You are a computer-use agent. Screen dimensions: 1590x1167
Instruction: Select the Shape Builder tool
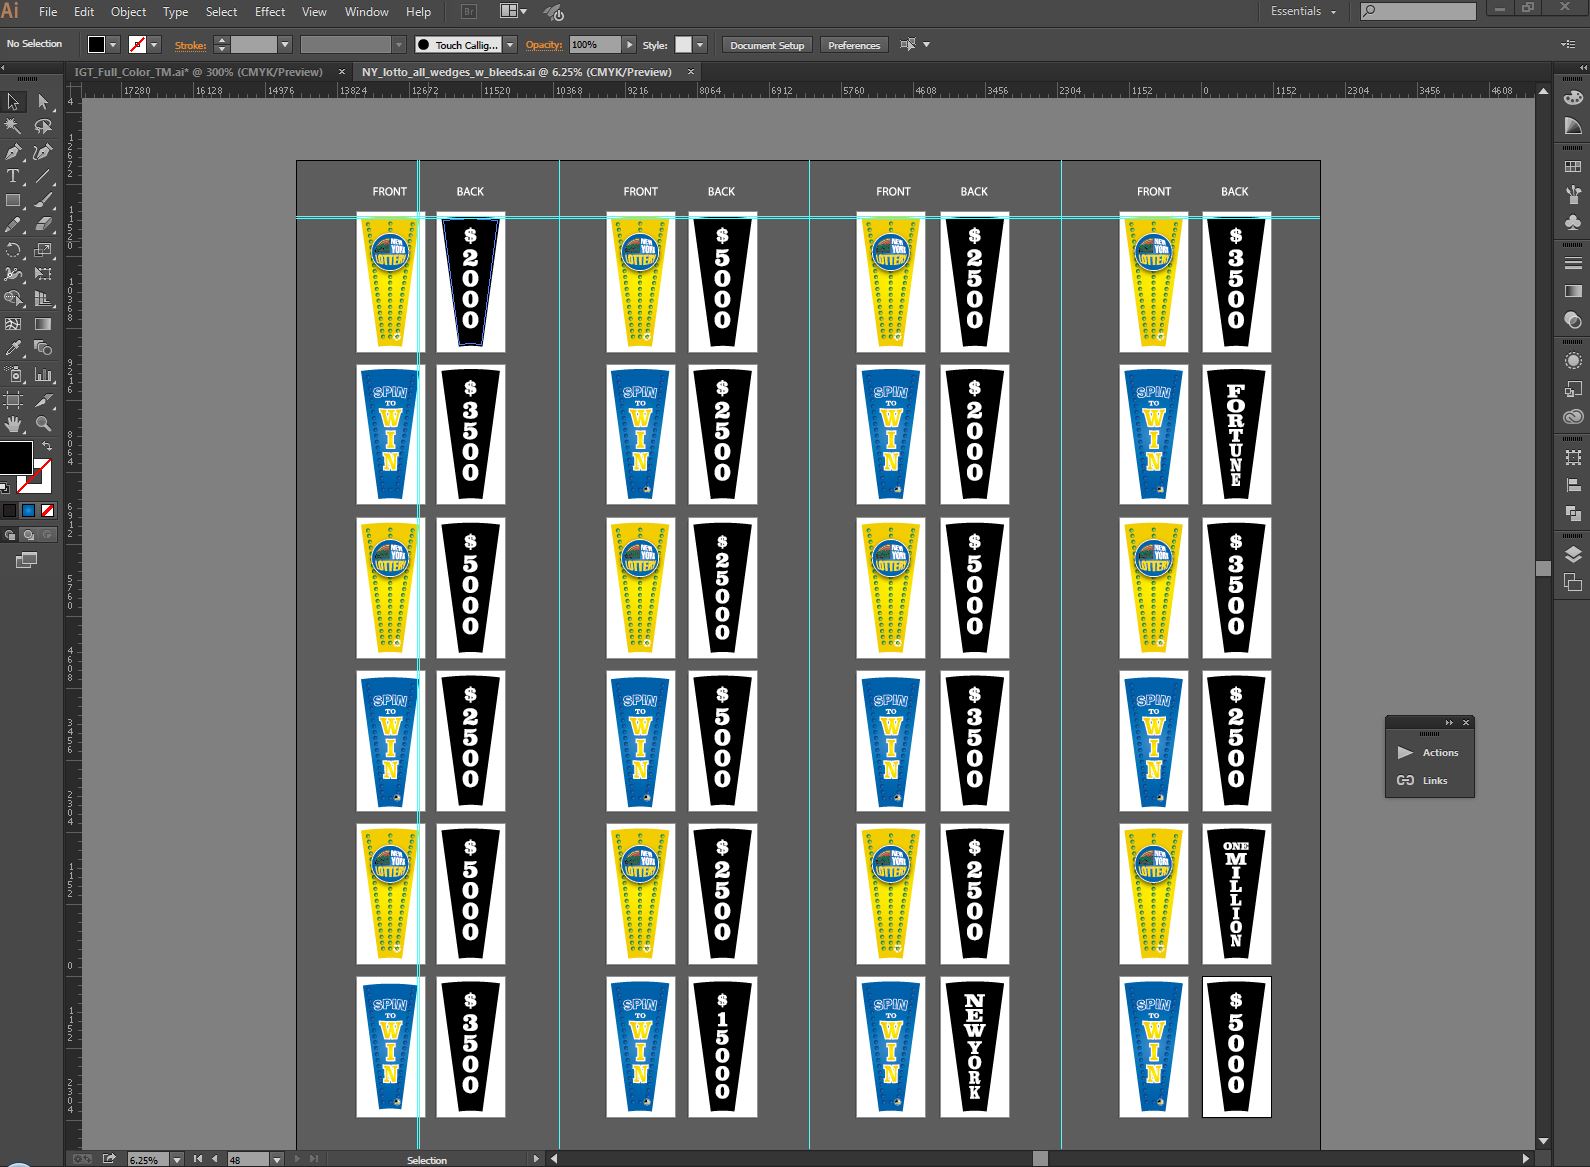point(13,299)
